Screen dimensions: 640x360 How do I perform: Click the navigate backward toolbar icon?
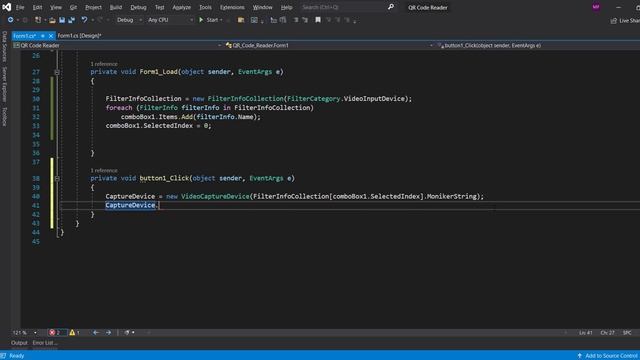pos(10,20)
